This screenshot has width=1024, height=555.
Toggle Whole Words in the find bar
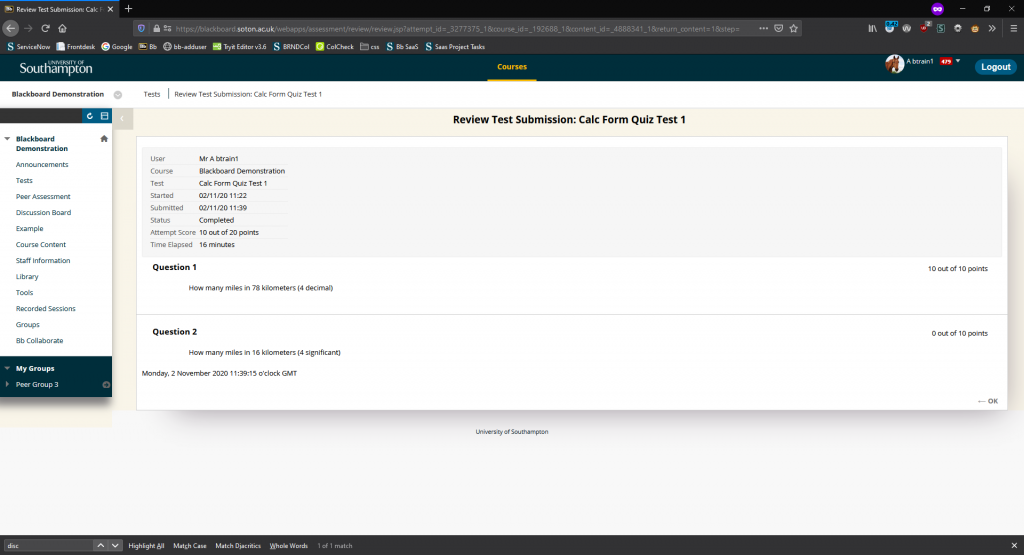click(x=289, y=546)
